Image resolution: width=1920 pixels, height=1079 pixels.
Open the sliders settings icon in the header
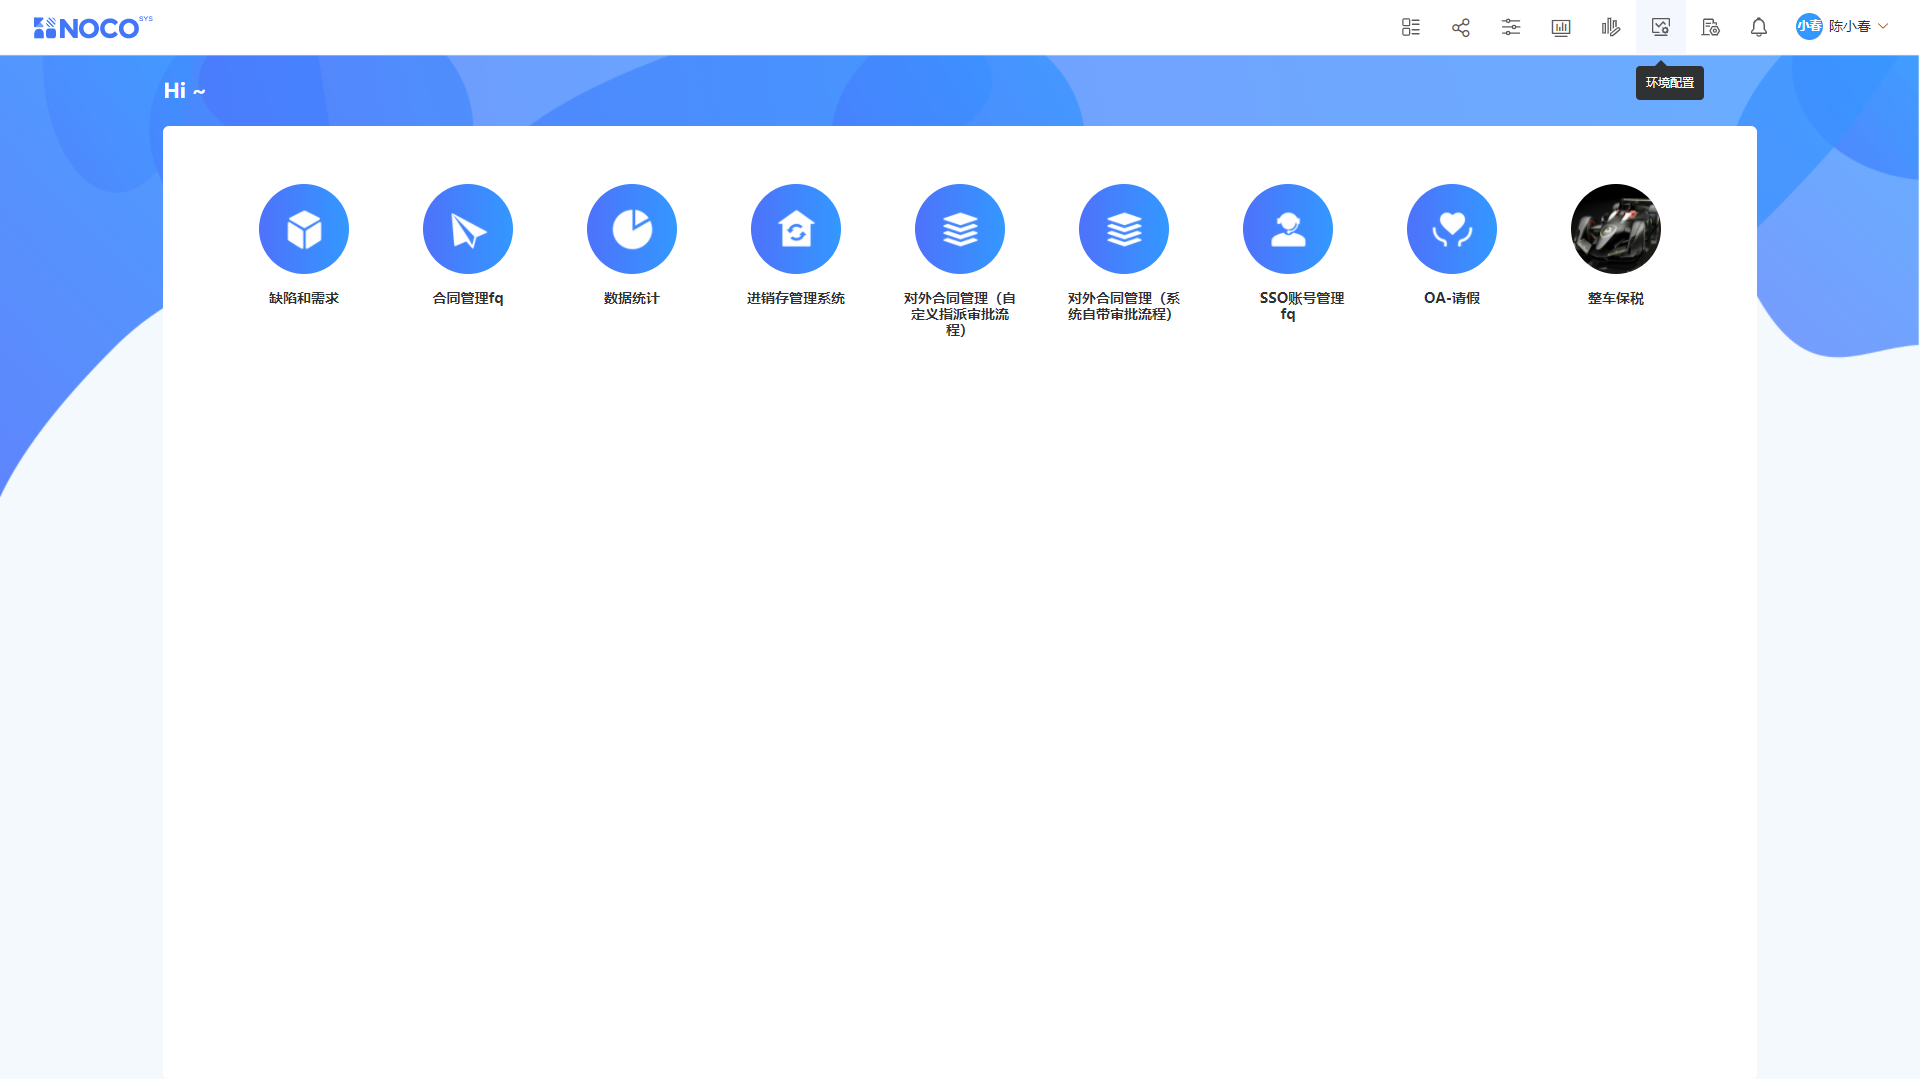coord(1511,27)
